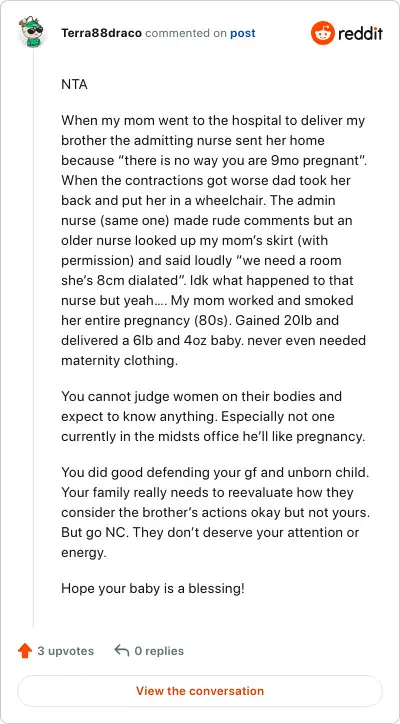The height and width of the screenshot is (724, 400).
Task: Open the Terra88draco username link
Action: pos(101,33)
